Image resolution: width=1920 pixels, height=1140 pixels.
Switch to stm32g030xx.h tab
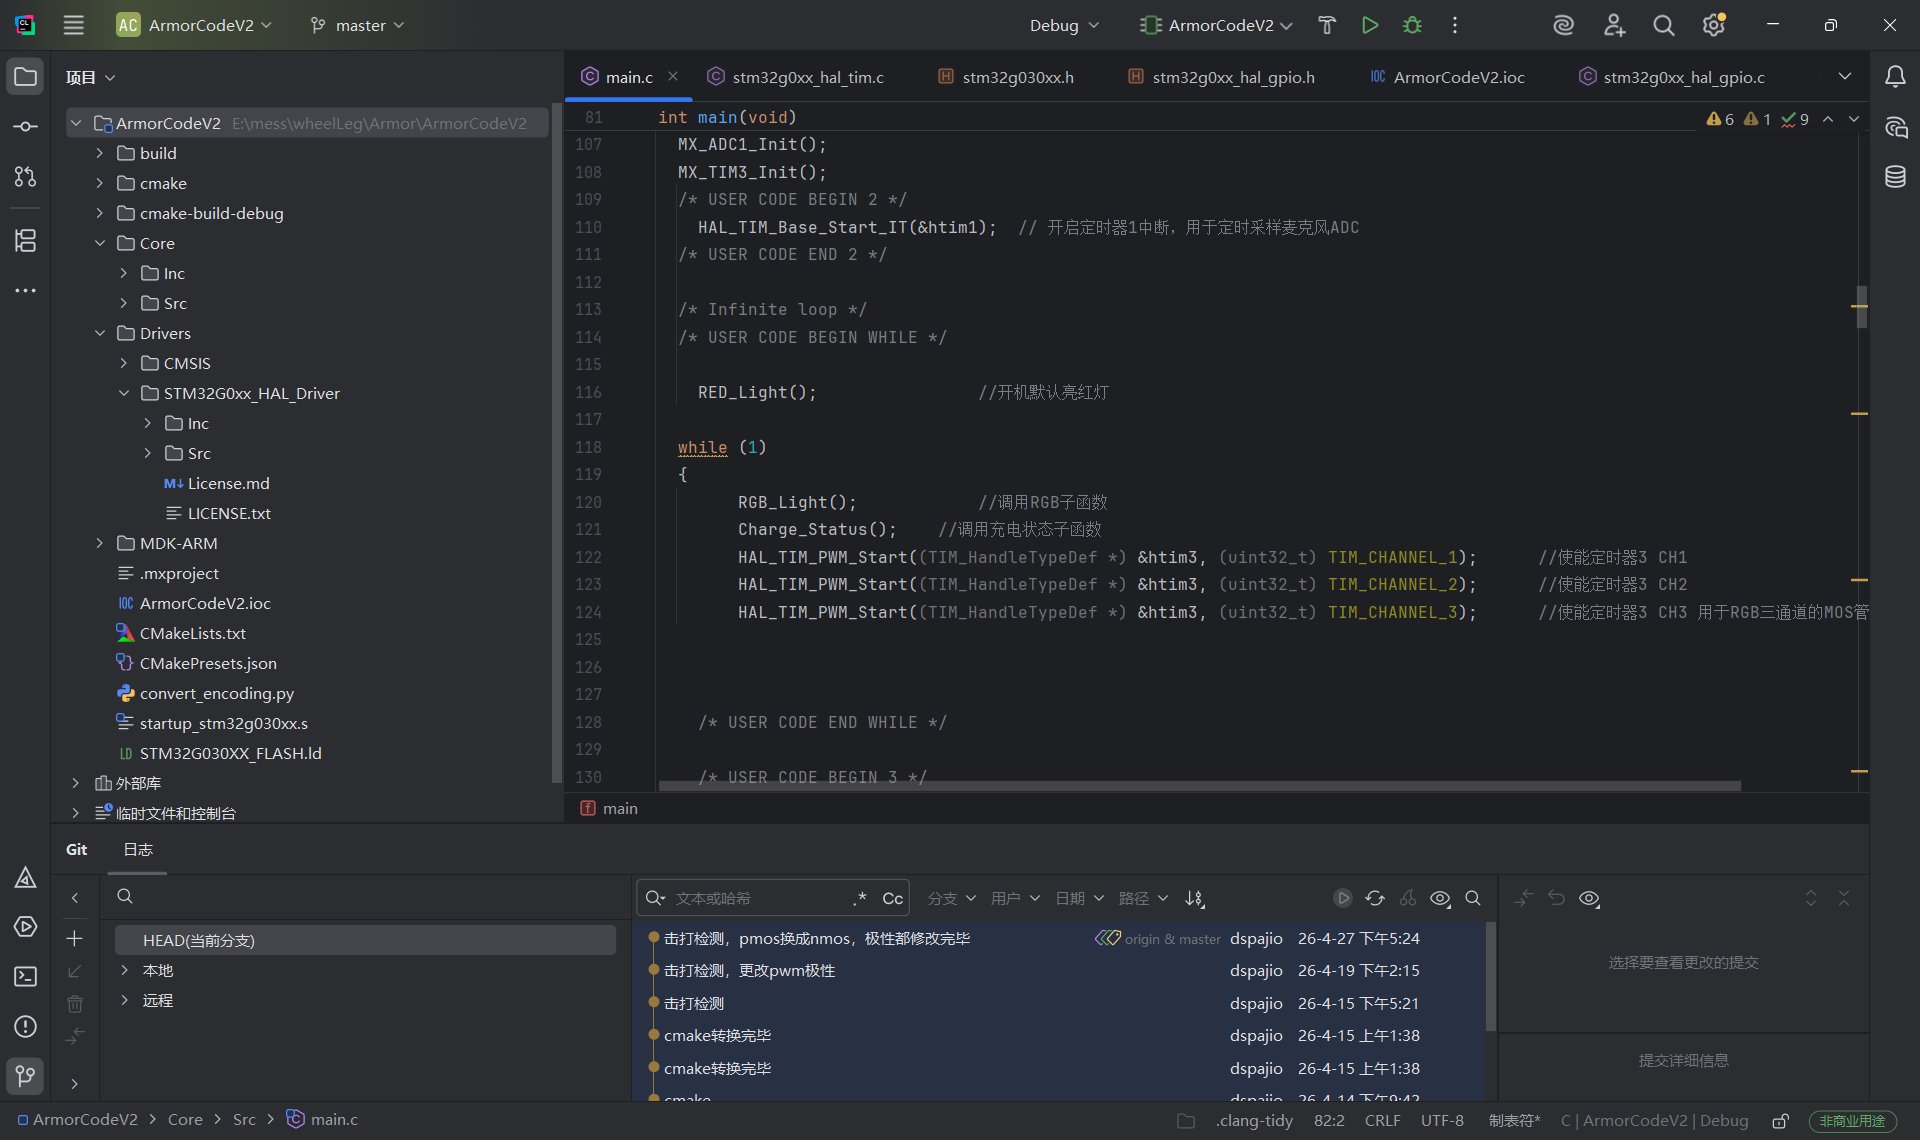1006,77
